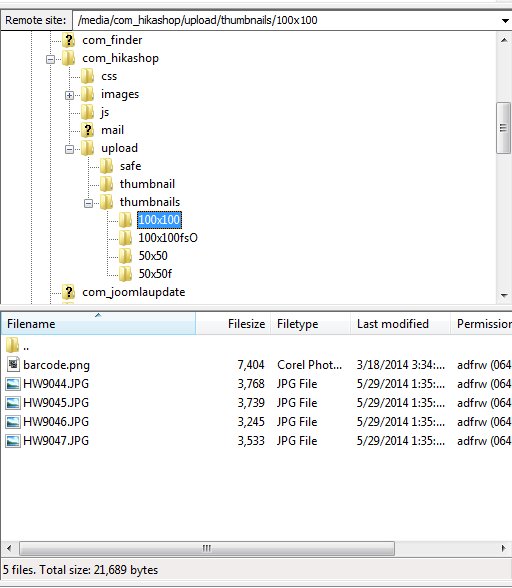Screen dimensions: 512x588
Task: Click the safe folder icon
Action: click(x=107, y=166)
